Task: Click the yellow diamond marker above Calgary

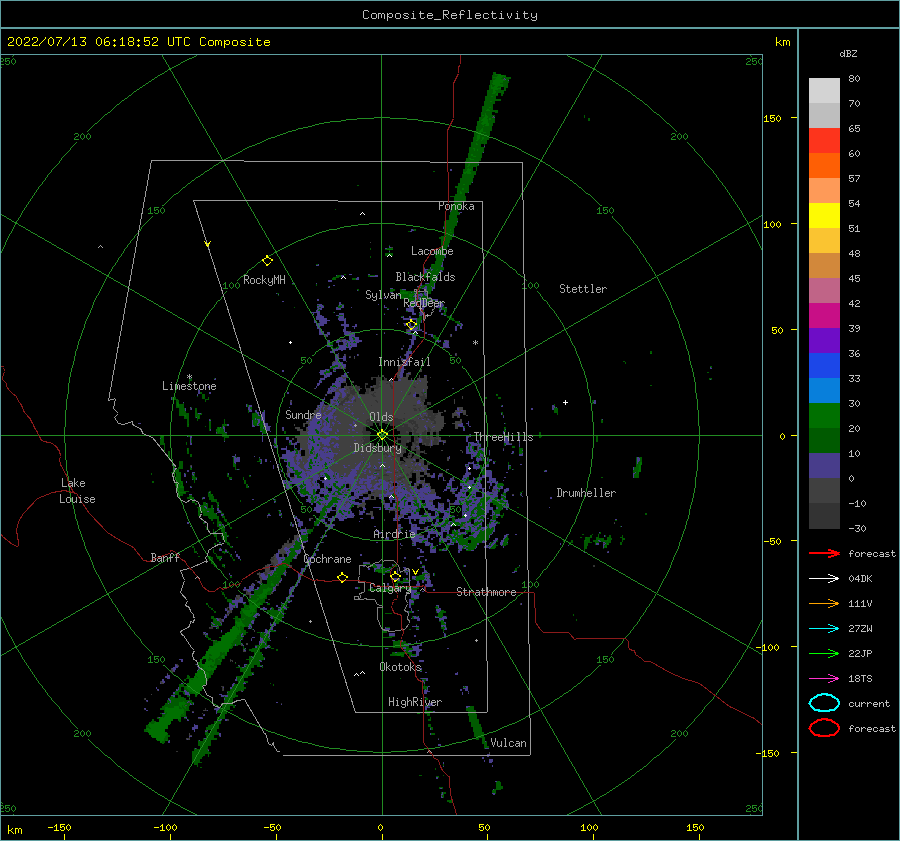Action: (x=395, y=576)
